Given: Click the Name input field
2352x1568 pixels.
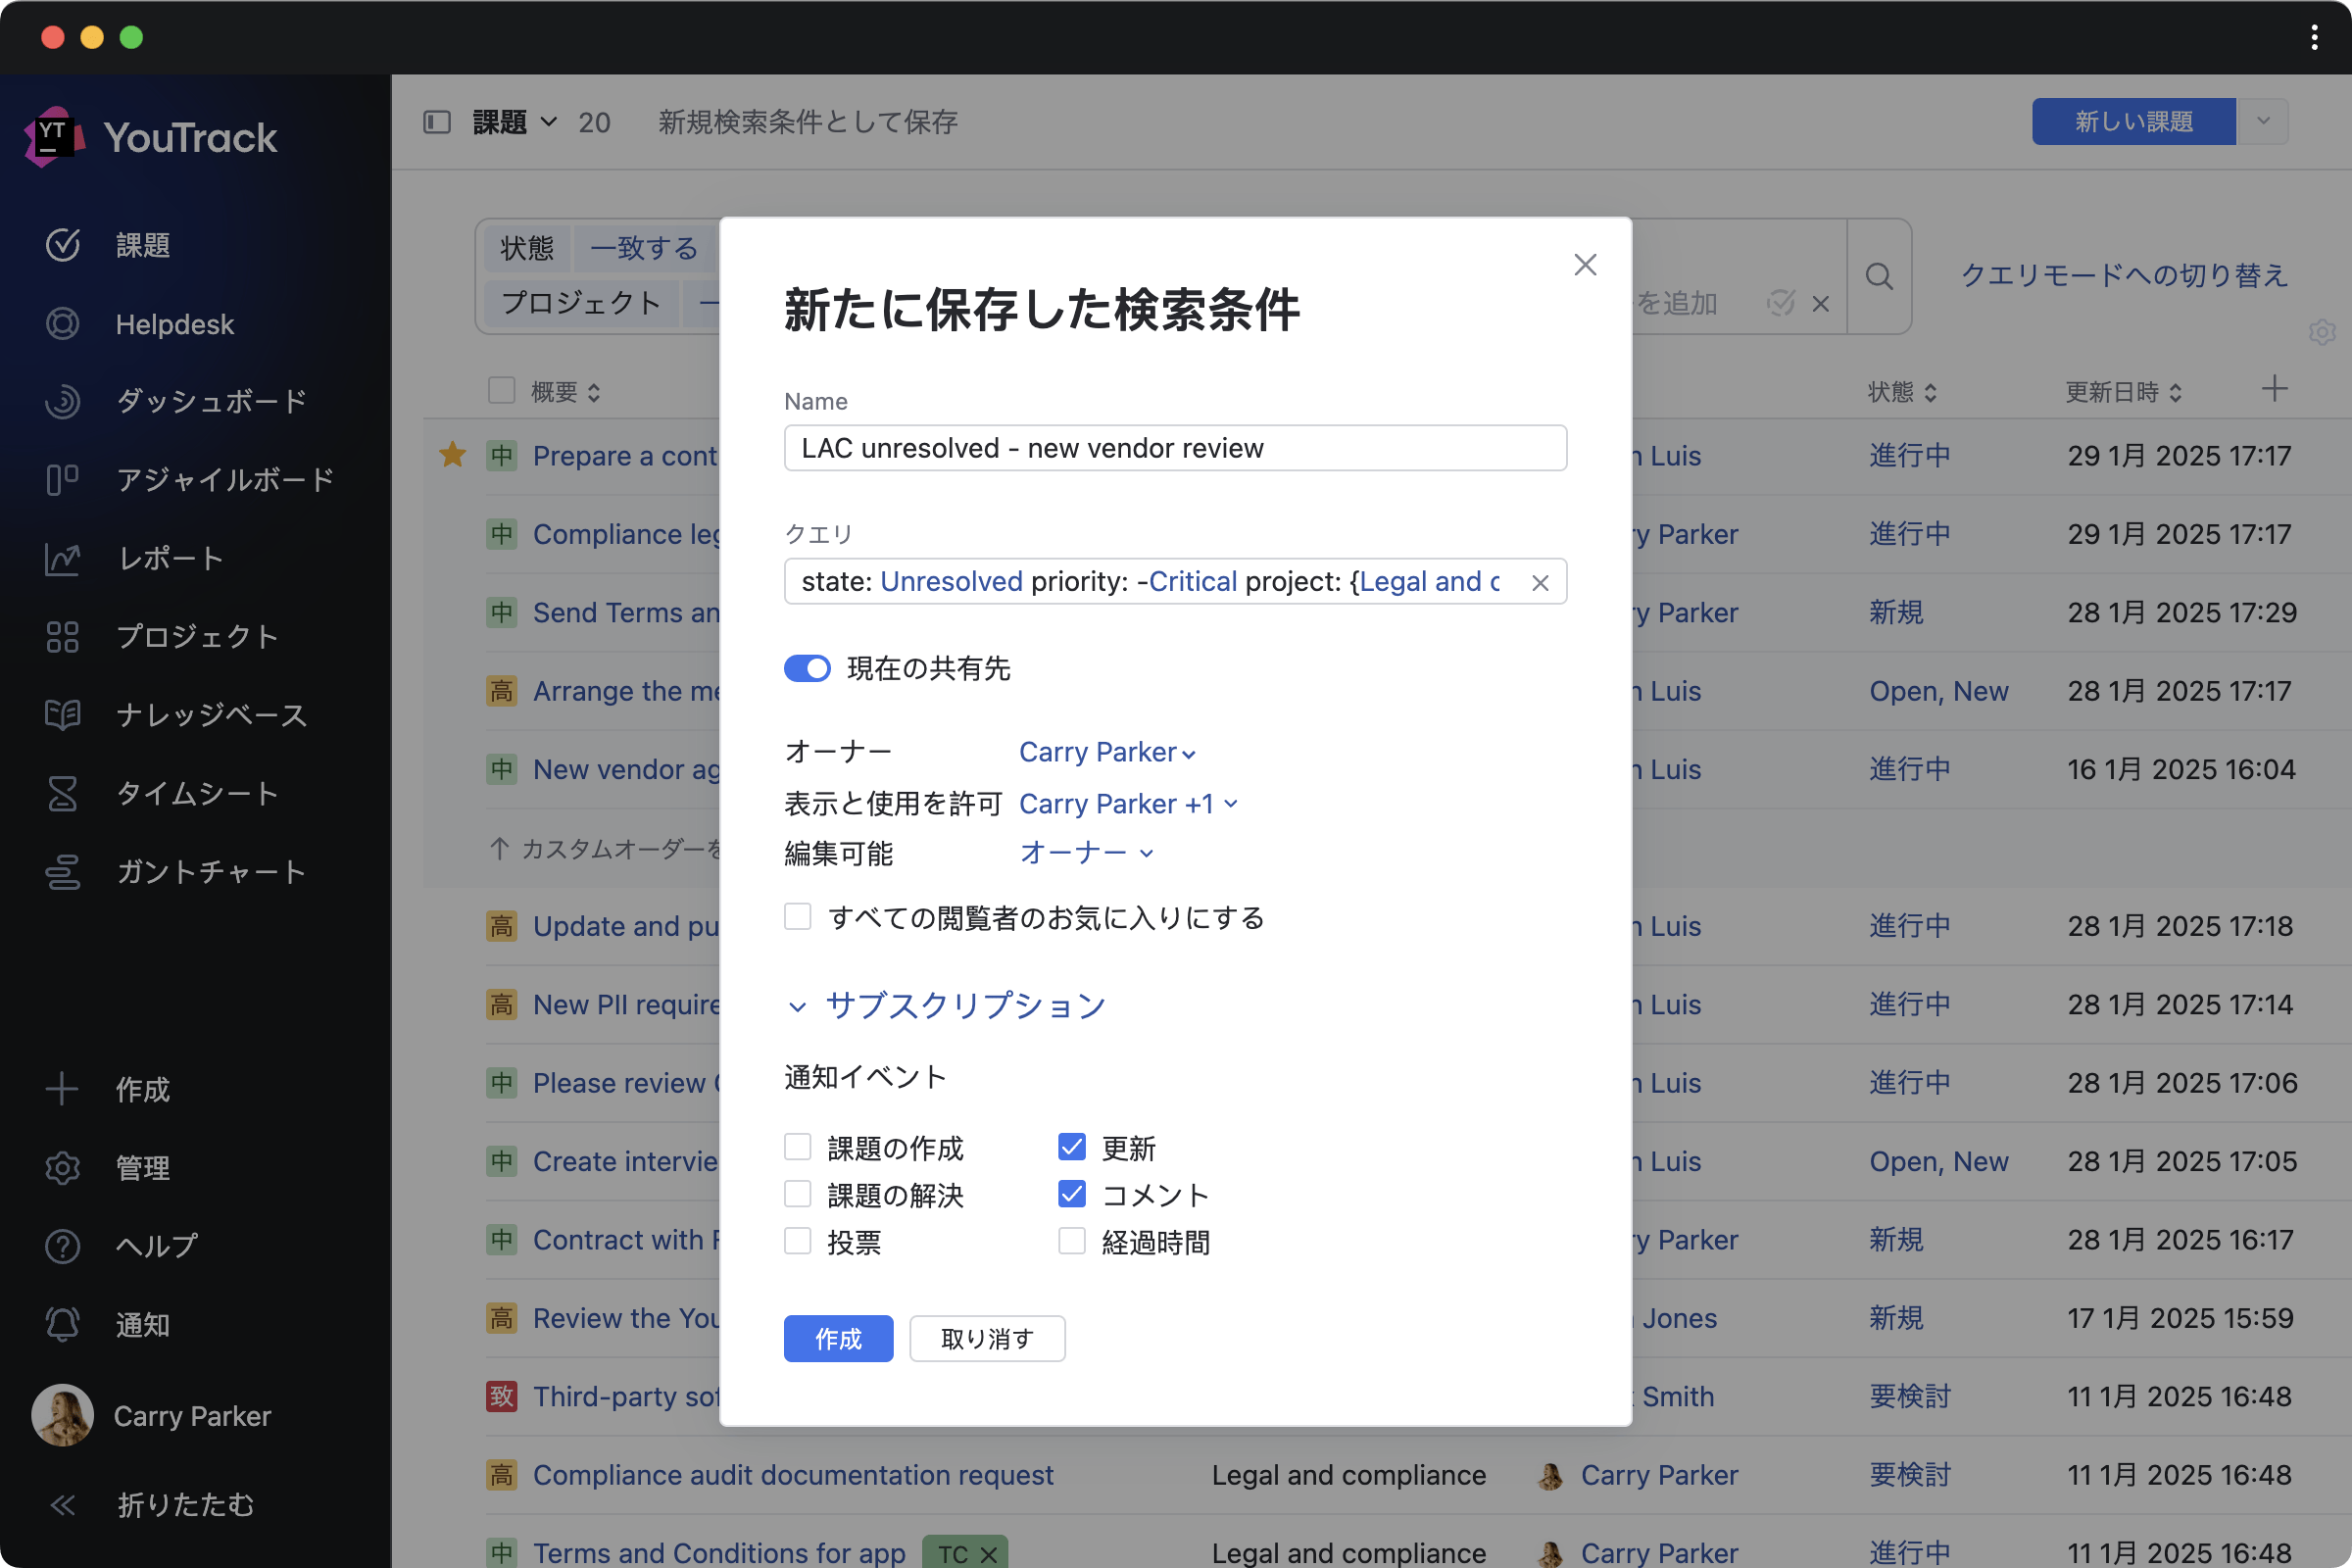Looking at the screenshot, I should [1174, 448].
